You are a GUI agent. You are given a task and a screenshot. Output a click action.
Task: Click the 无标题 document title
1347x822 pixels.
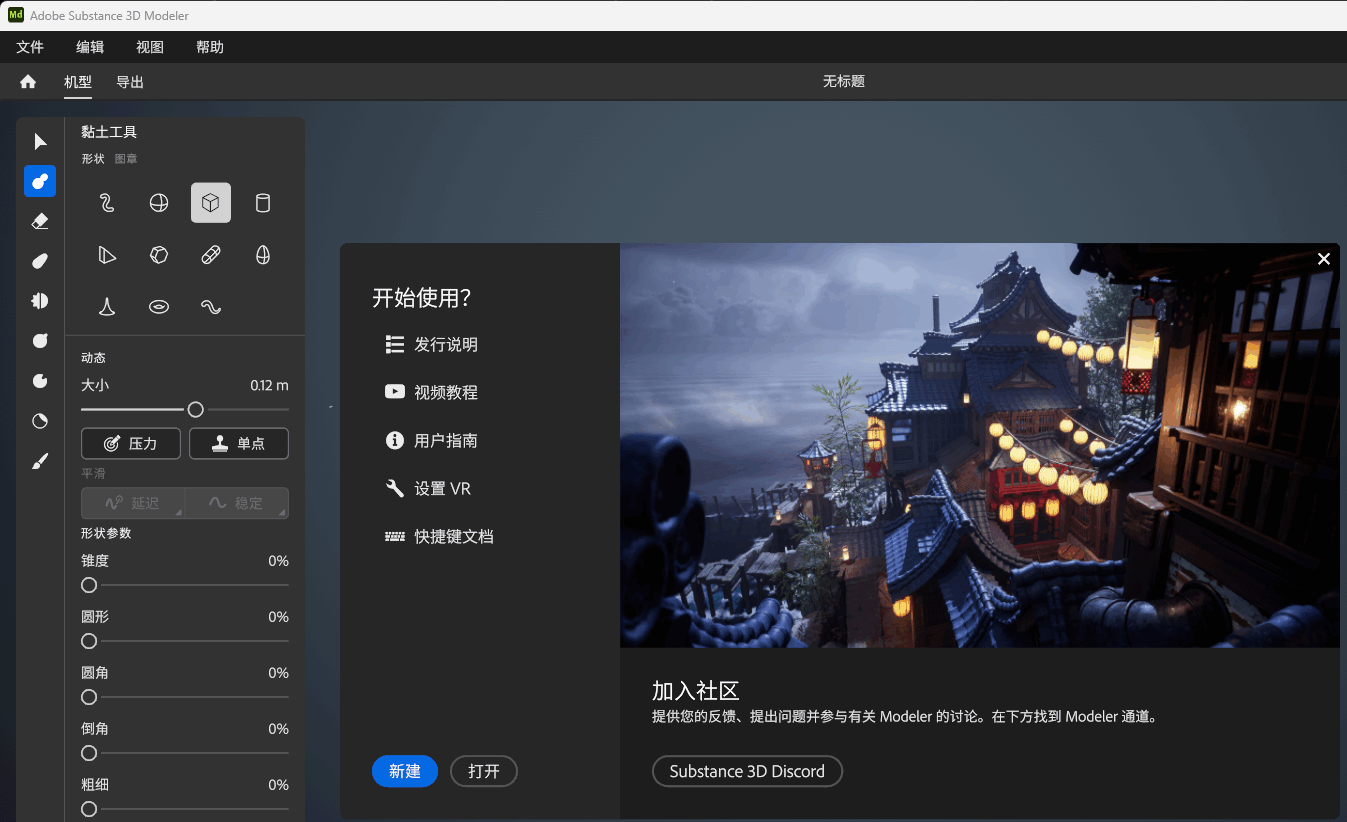coord(843,82)
